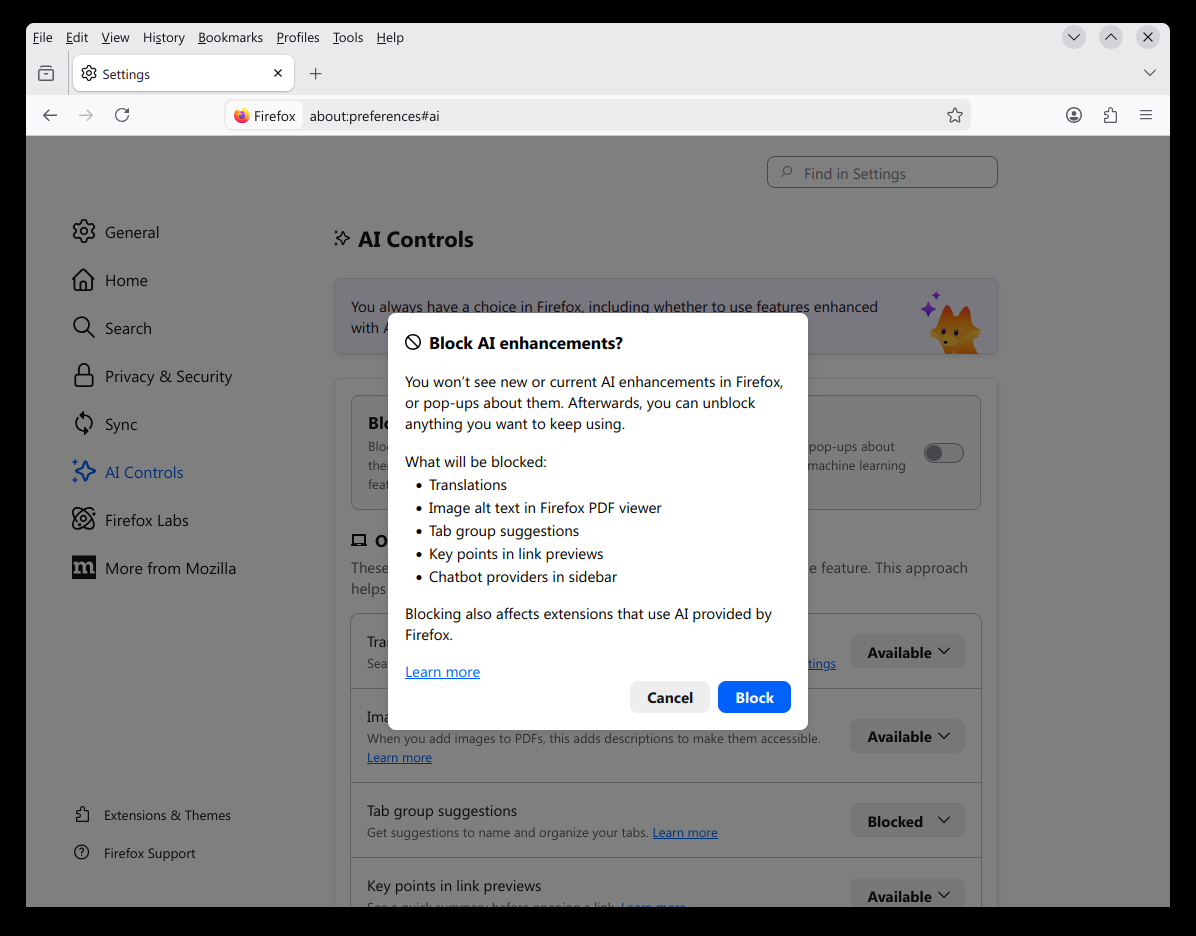Click the Block button in dialog
This screenshot has height=936, width=1196.
[x=754, y=697]
